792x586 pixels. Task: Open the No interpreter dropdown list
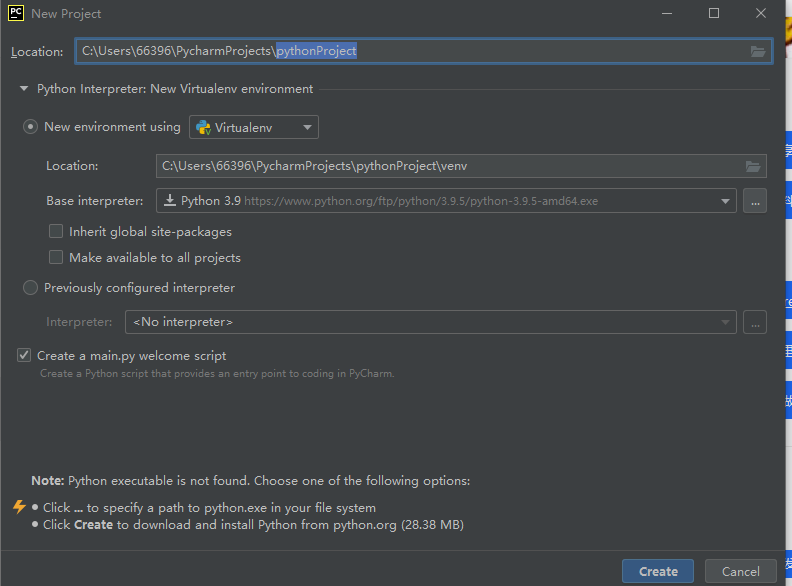point(430,322)
